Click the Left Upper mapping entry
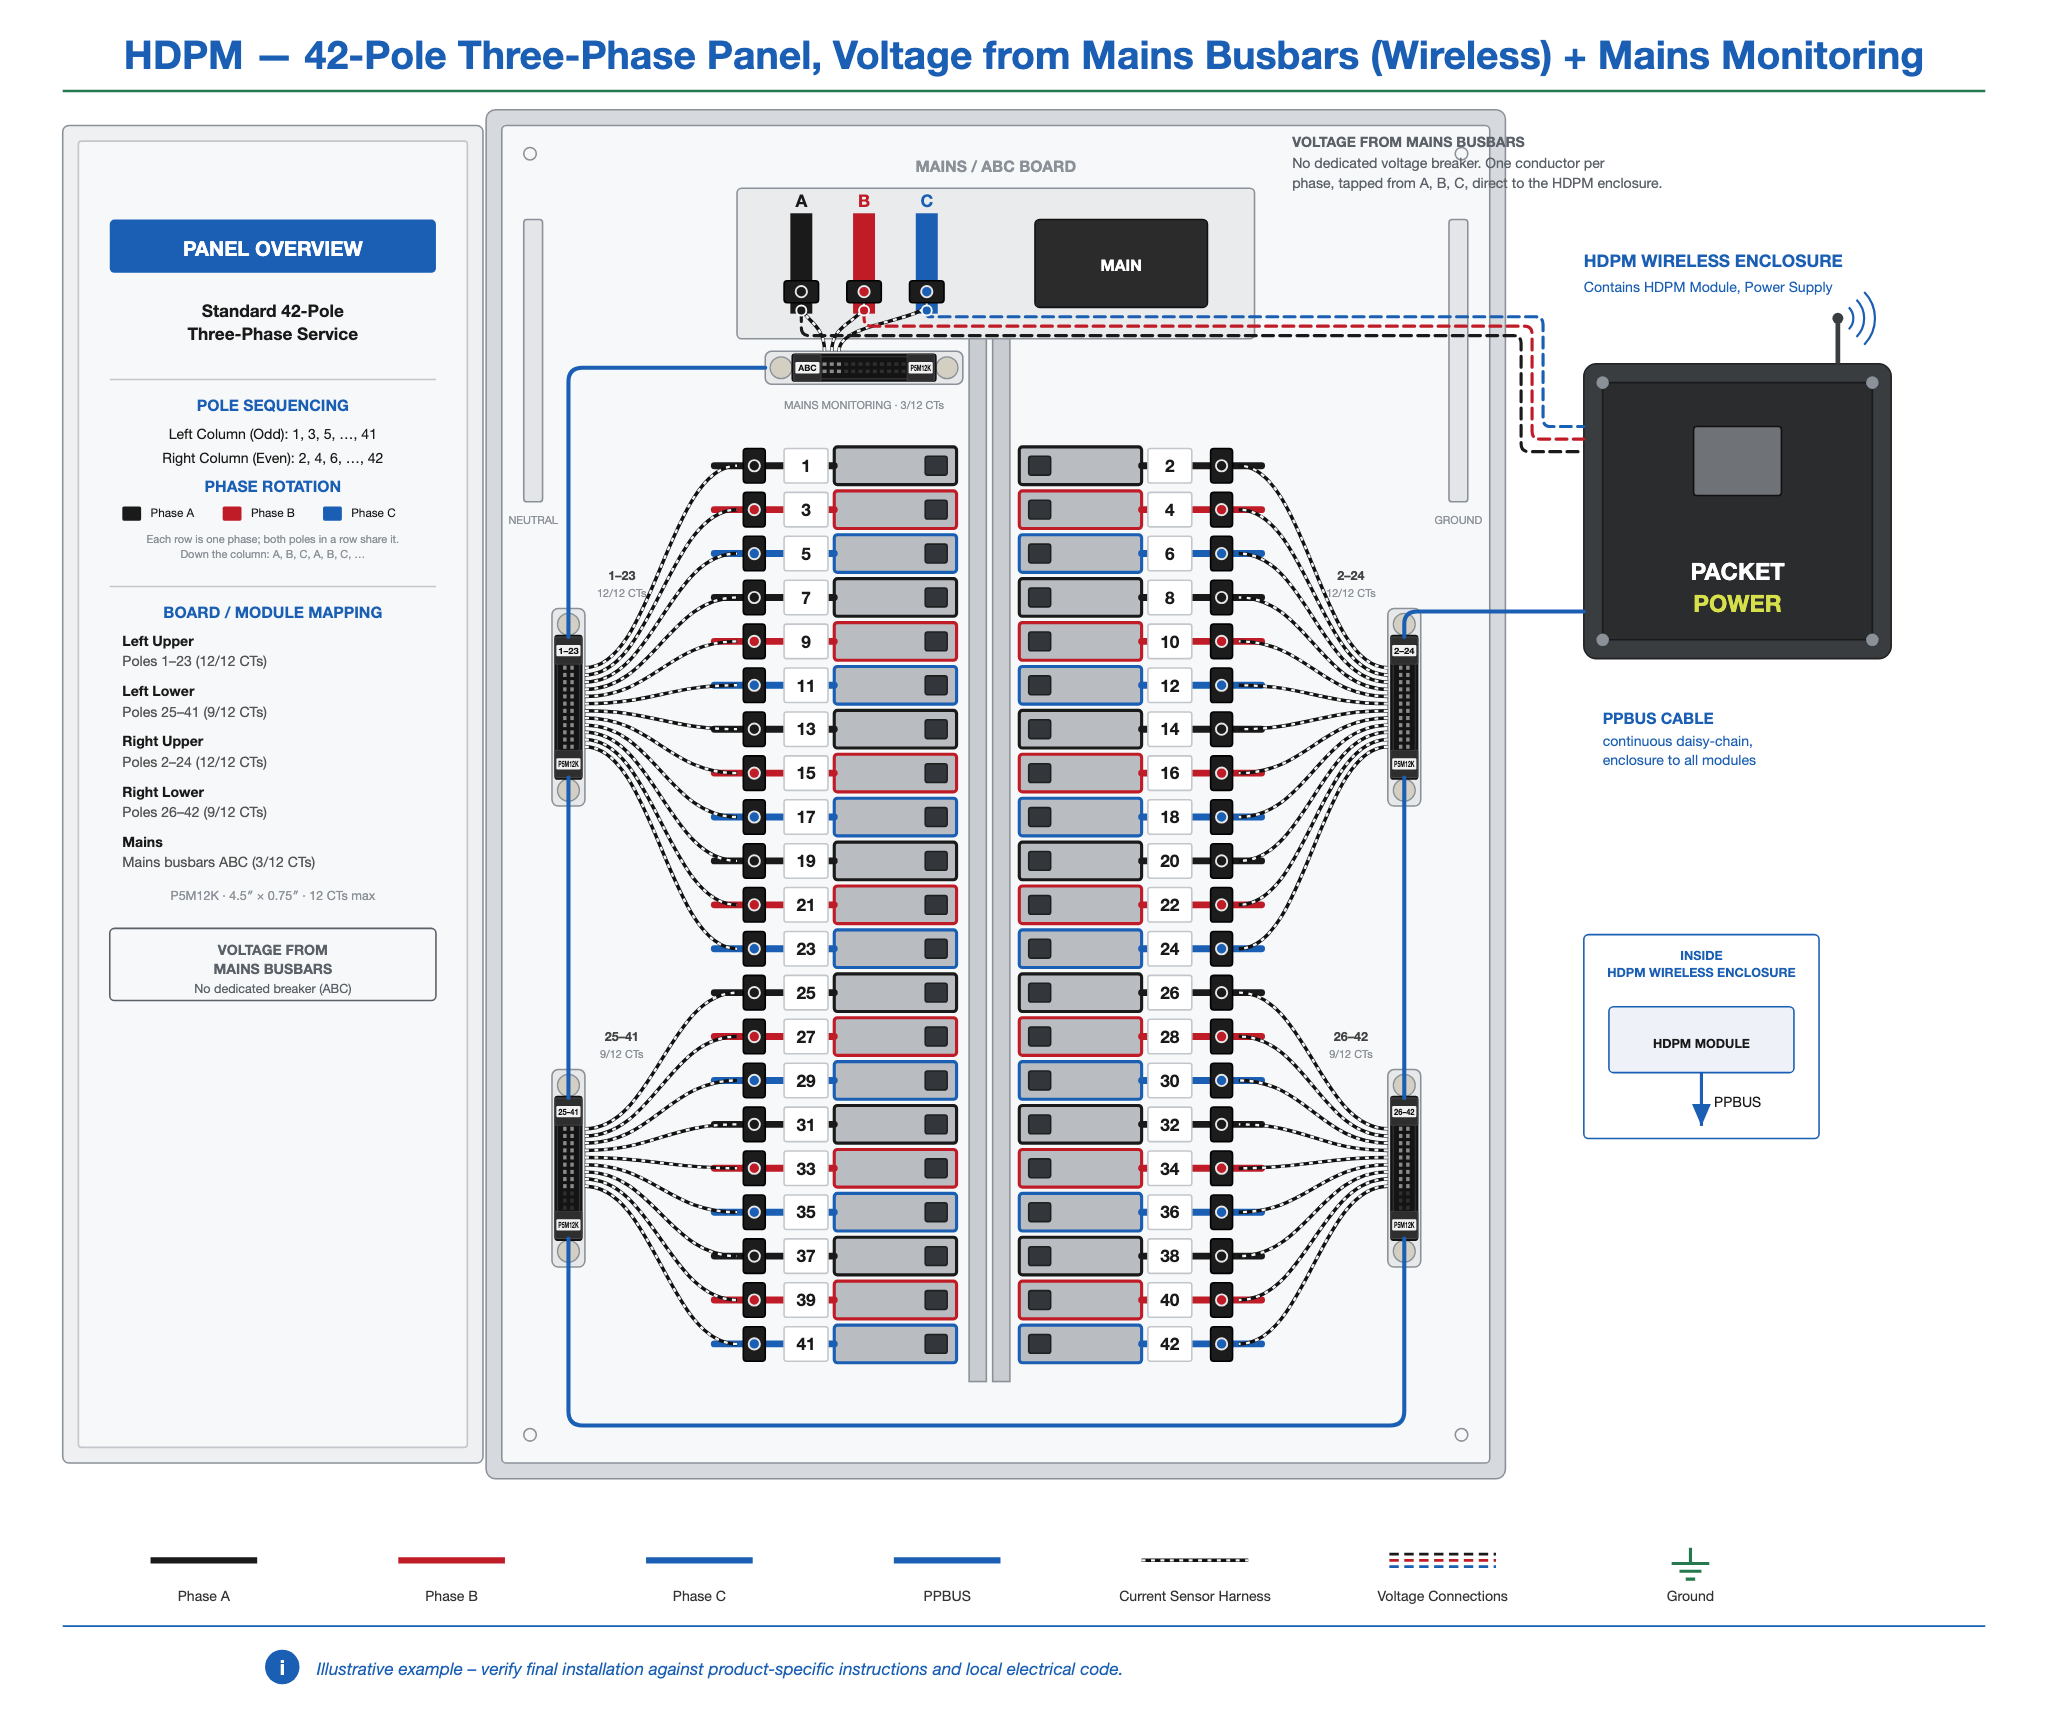 [194, 651]
